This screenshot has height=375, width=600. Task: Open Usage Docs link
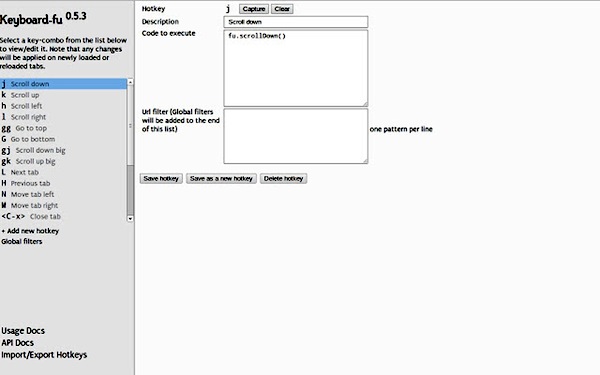pos(23,331)
